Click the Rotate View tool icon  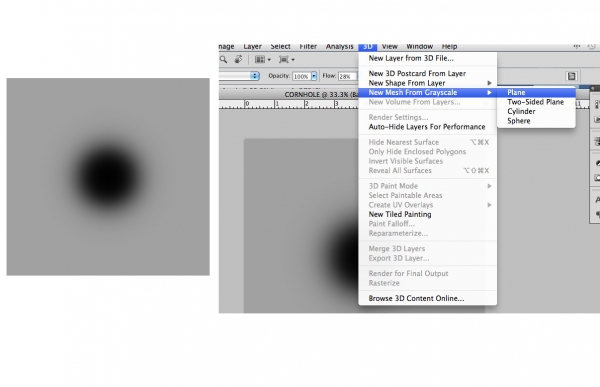point(238,59)
